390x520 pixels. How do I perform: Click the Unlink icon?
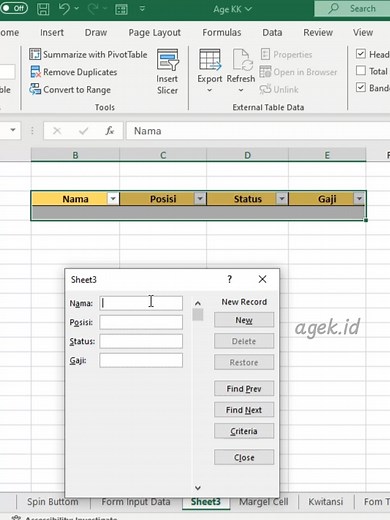pos(266,89)
